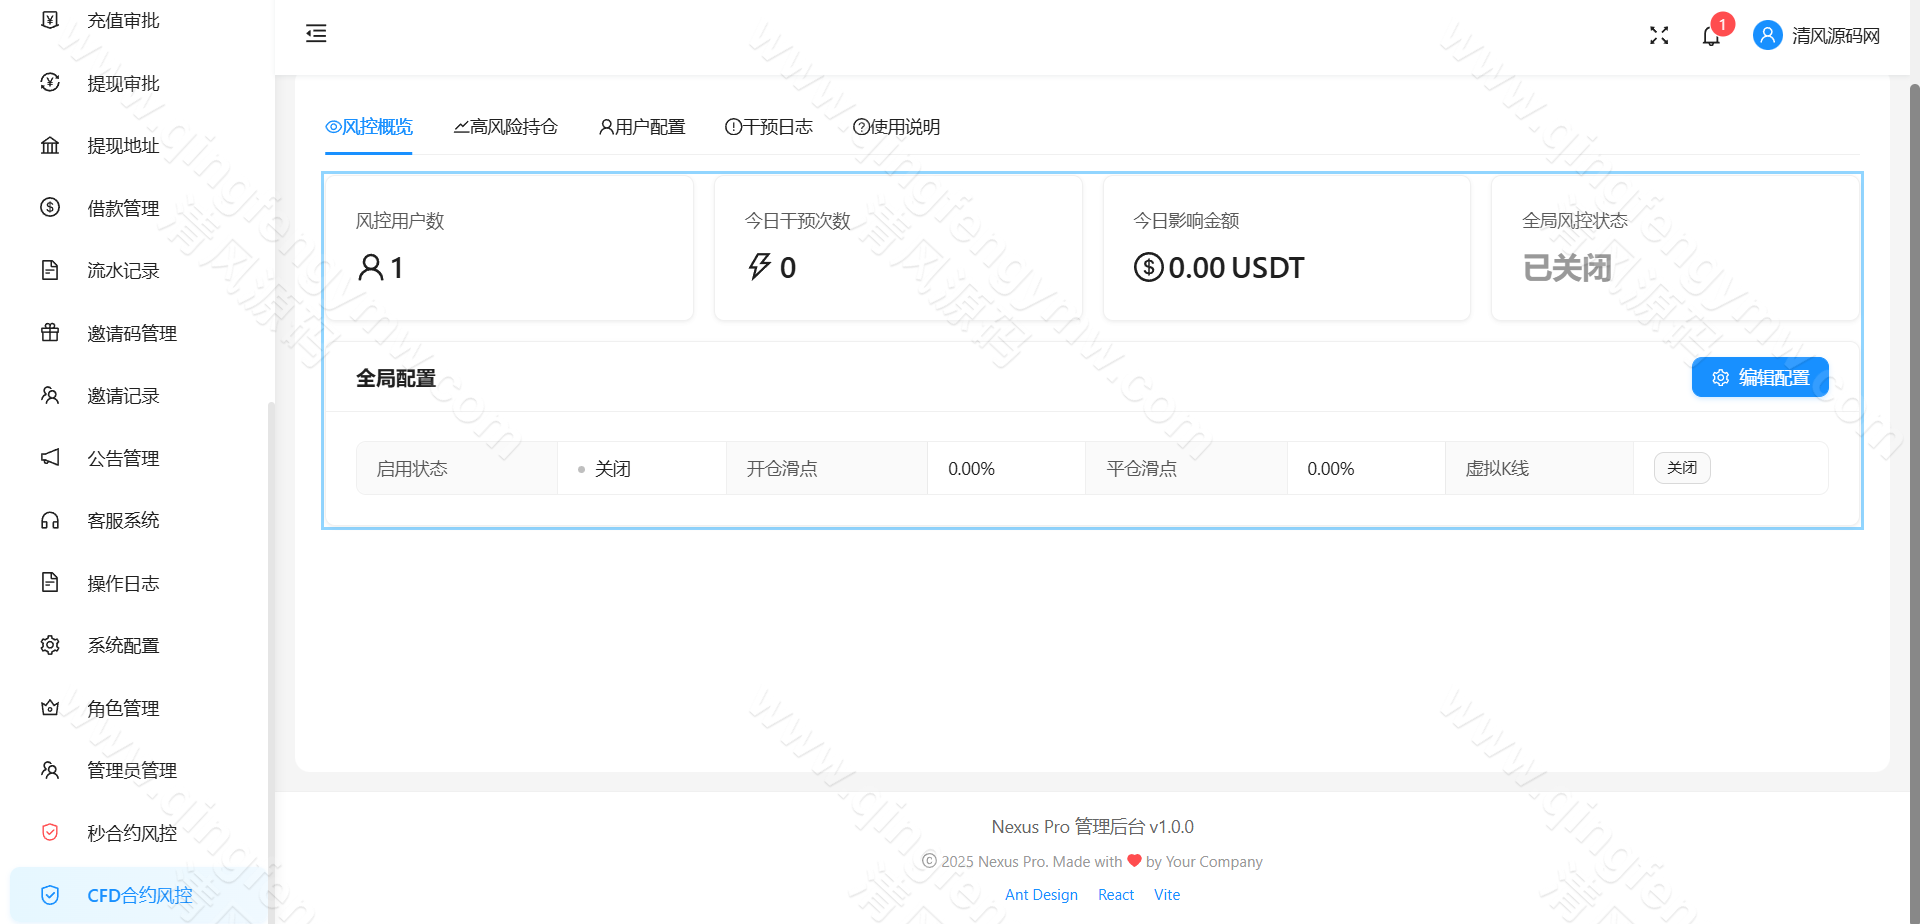The height and width of the screenshot is (924, 1920).
Task: Switch to the 高风险持仓 tab
Action: click(x=506, y=127)
